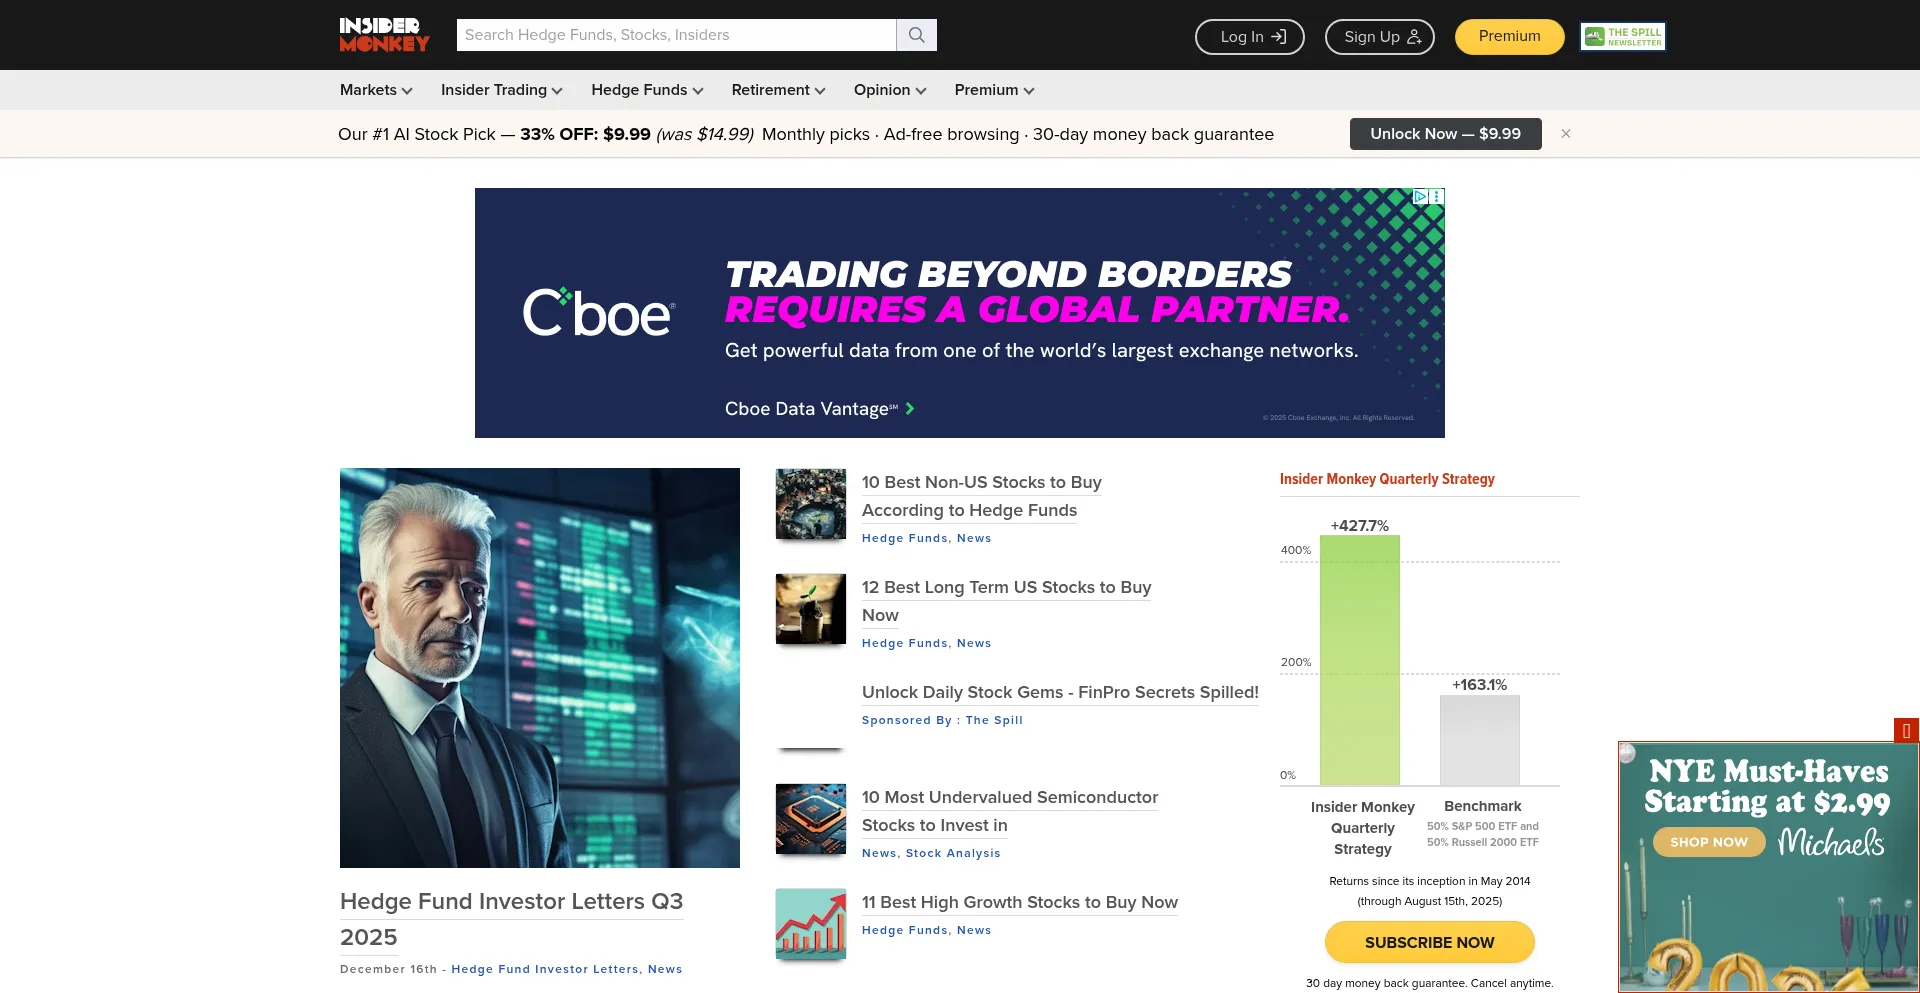Click the Insider Monkey logo
Screen dimensions: 1920x993
coord(384,34)
